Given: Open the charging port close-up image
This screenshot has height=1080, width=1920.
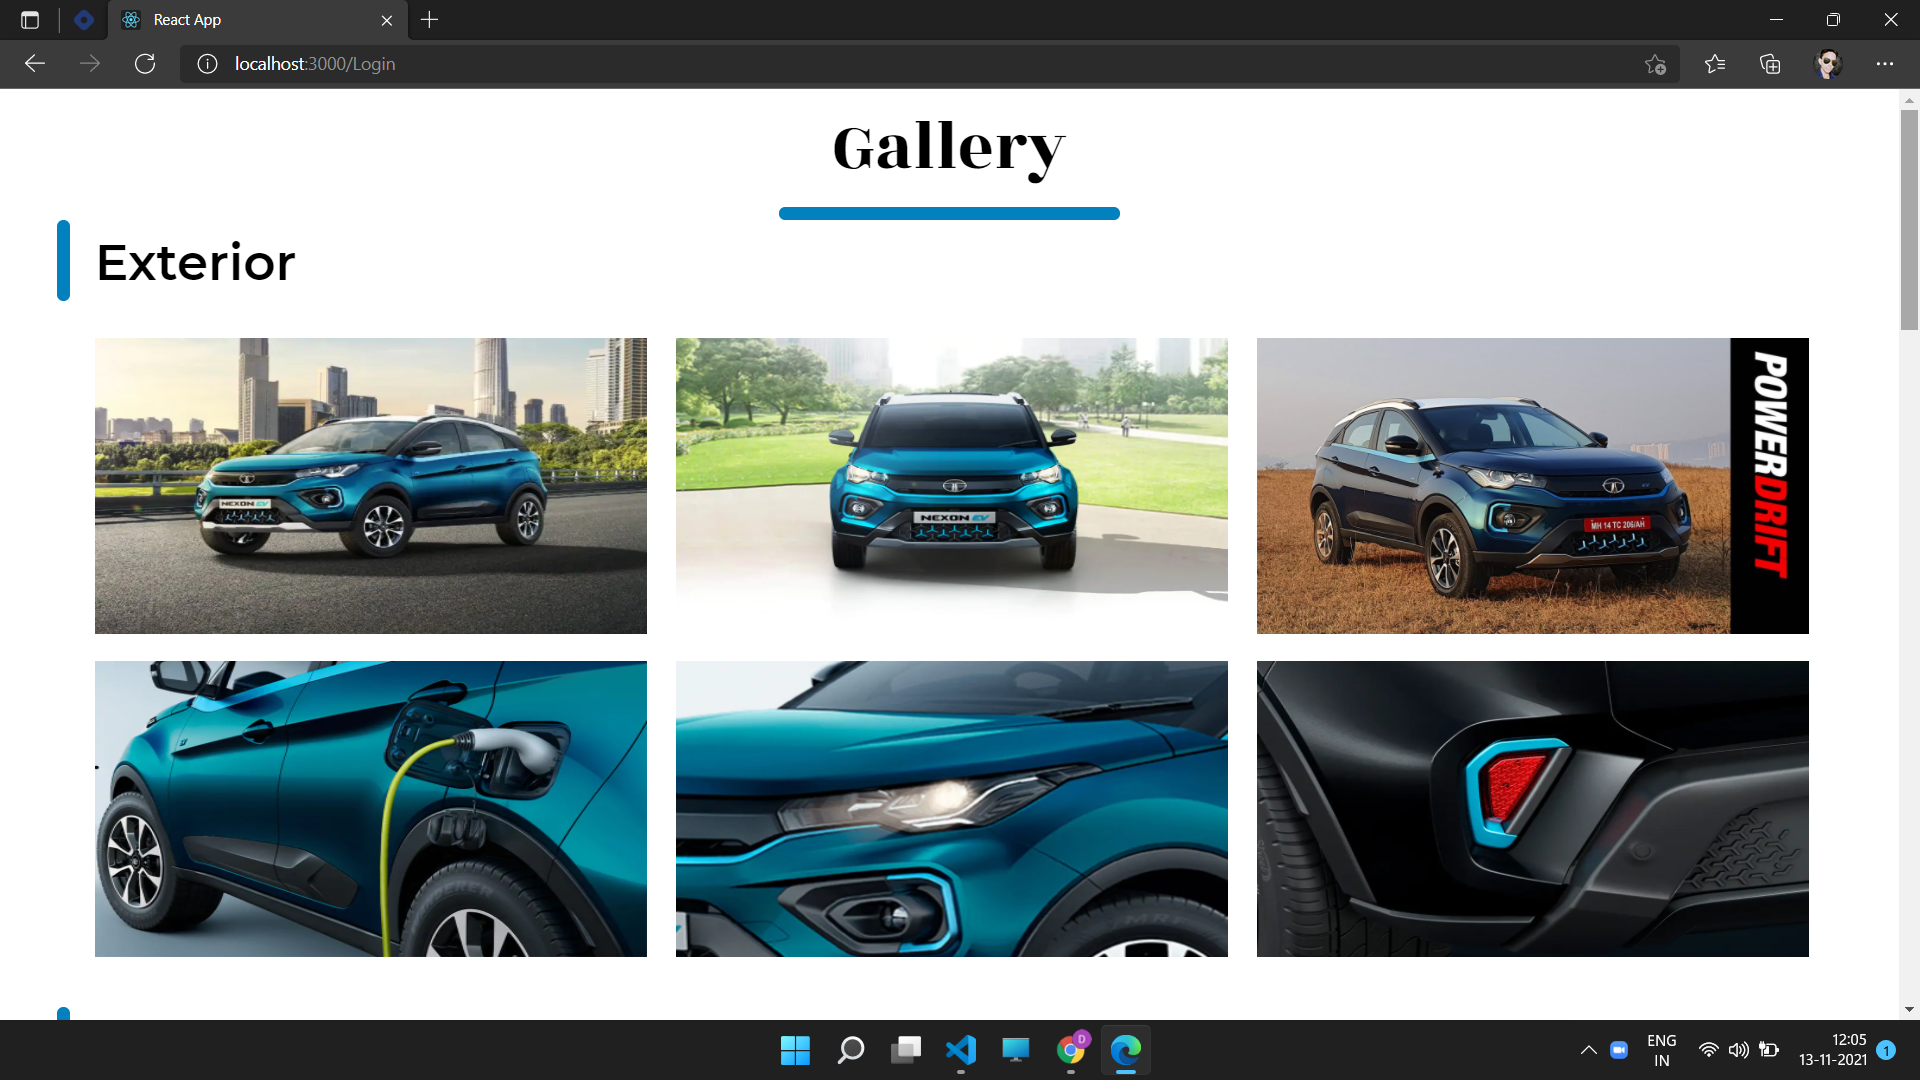Looking at the screenshot, I should pos(371,808).
